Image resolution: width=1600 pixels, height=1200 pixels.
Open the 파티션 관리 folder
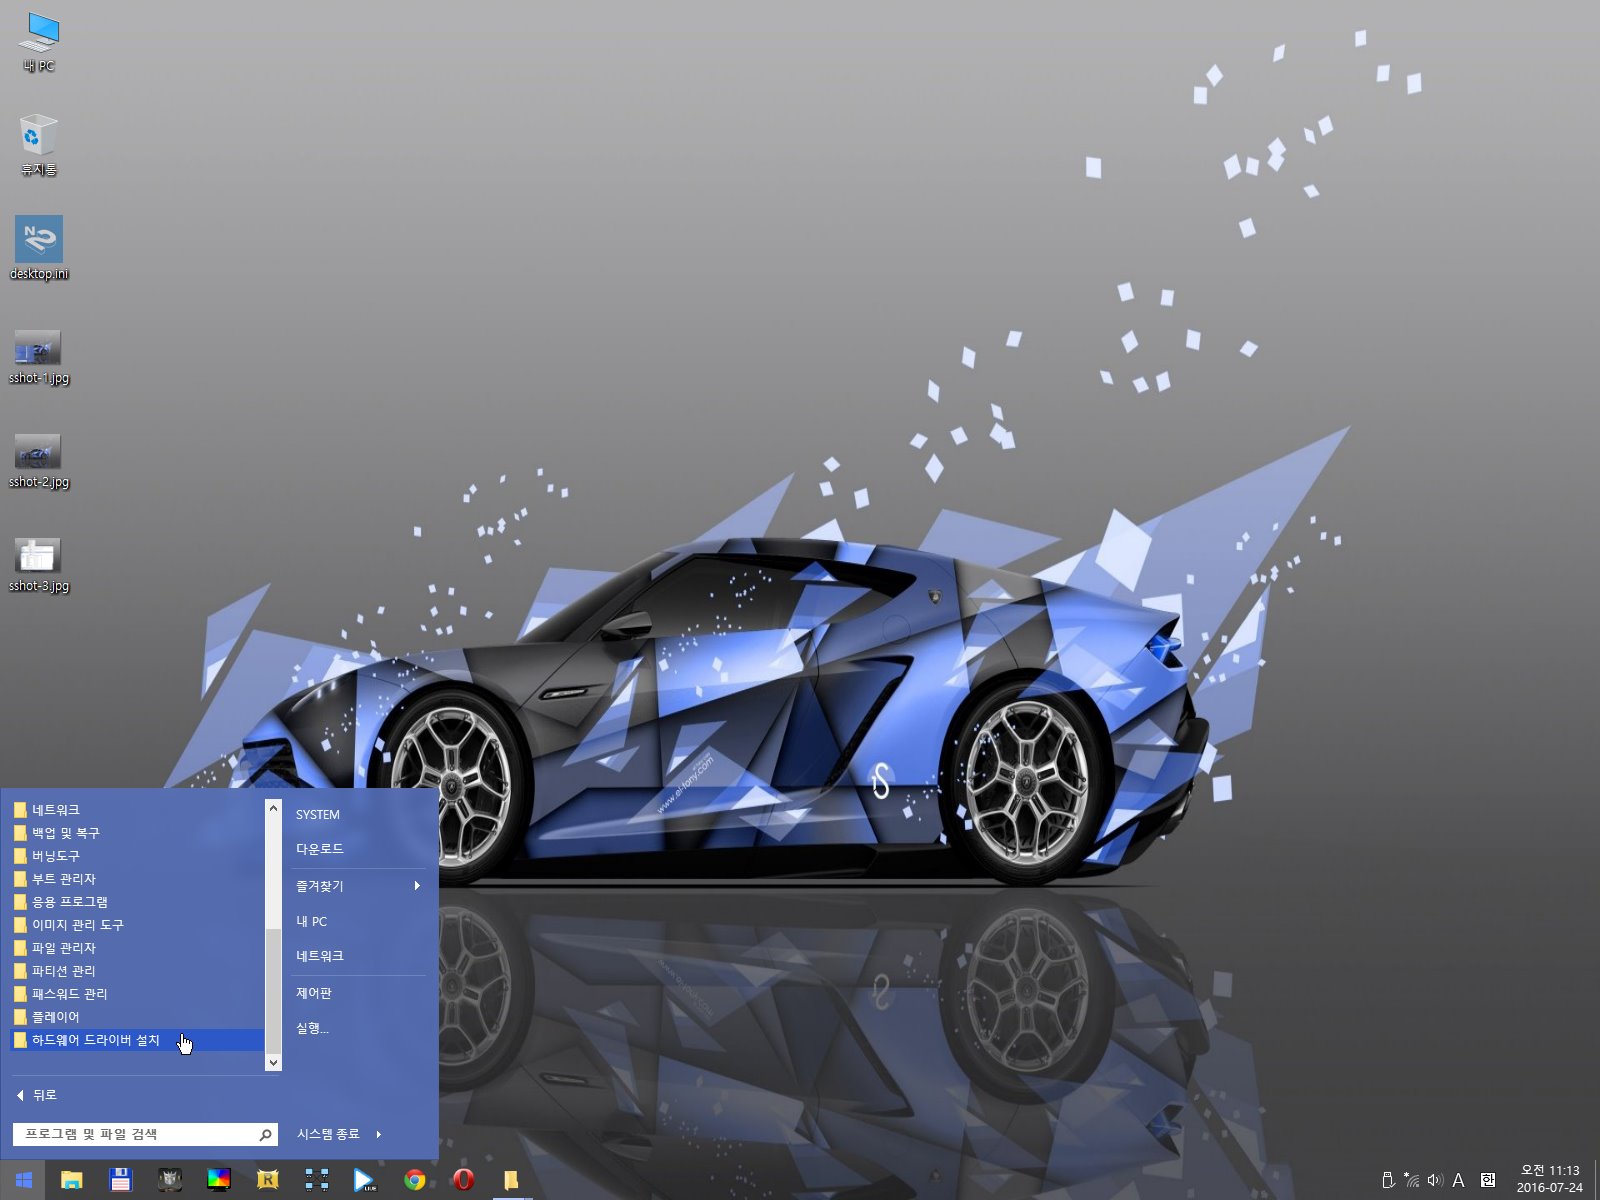pos(137,971)
